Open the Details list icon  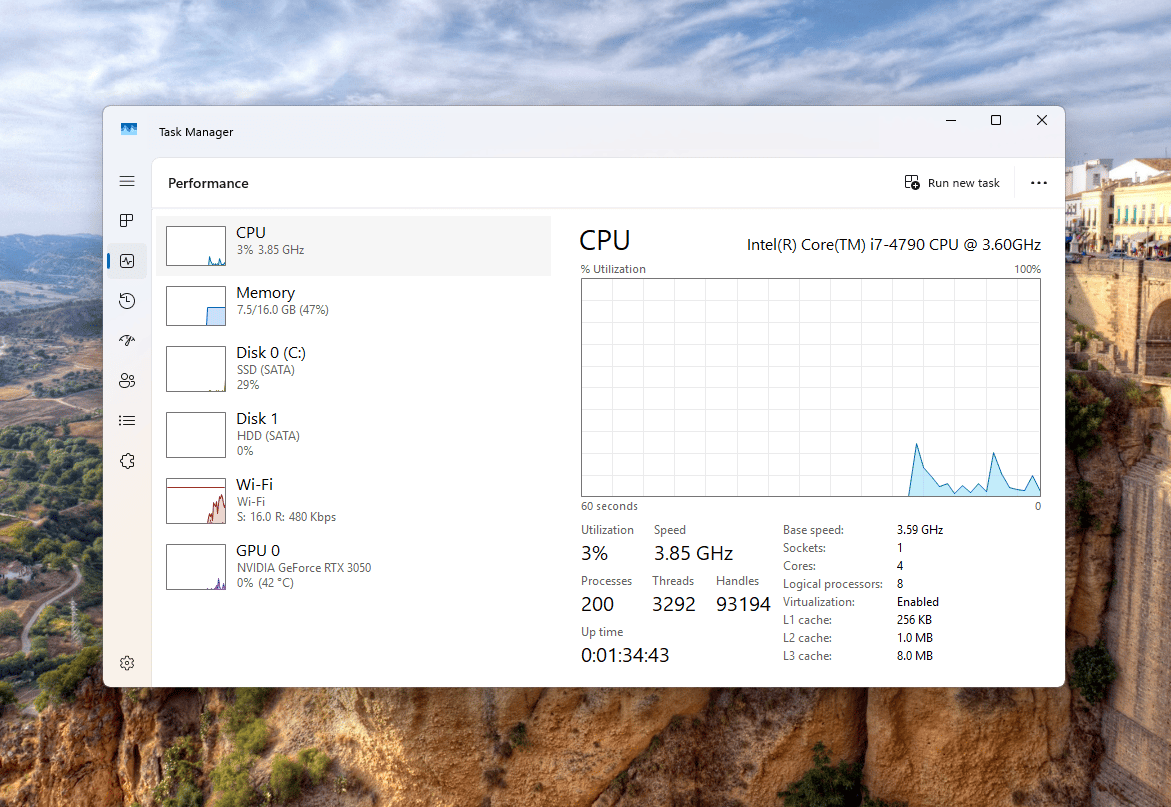[x=127, y=421]
